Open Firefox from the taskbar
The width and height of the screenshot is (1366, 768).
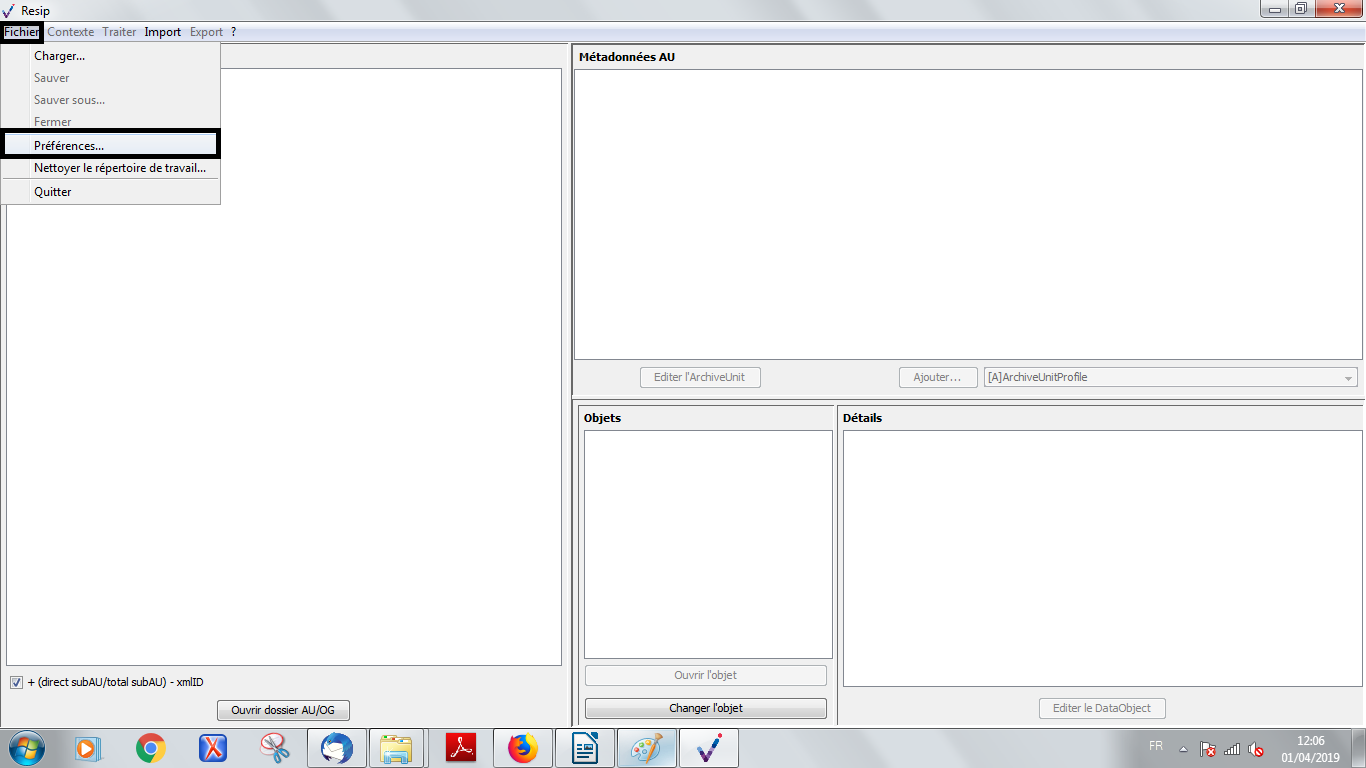pos(522,747)
